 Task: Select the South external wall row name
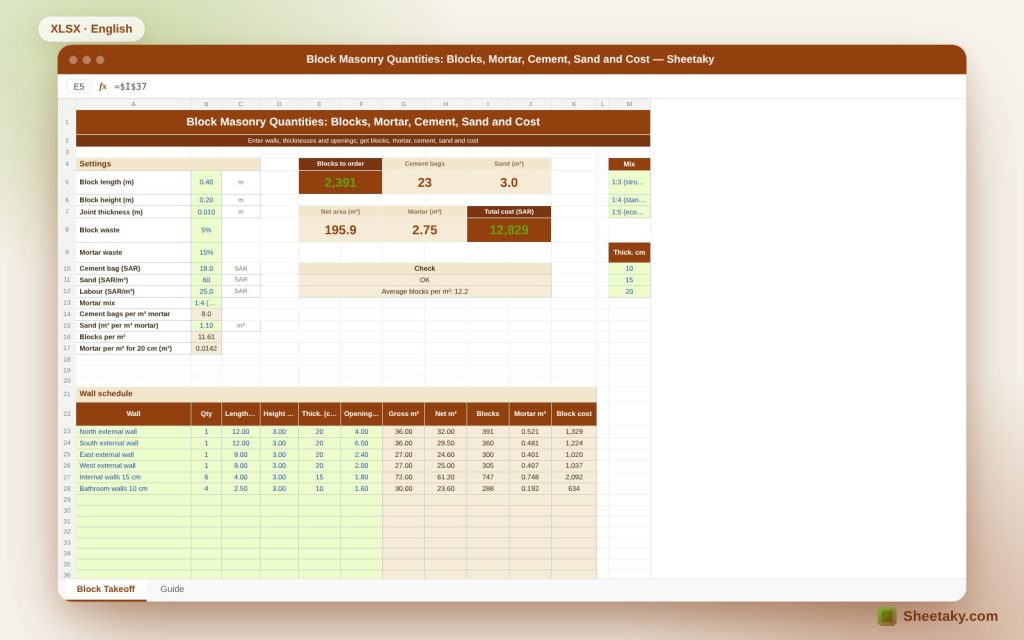click(133, 443)
